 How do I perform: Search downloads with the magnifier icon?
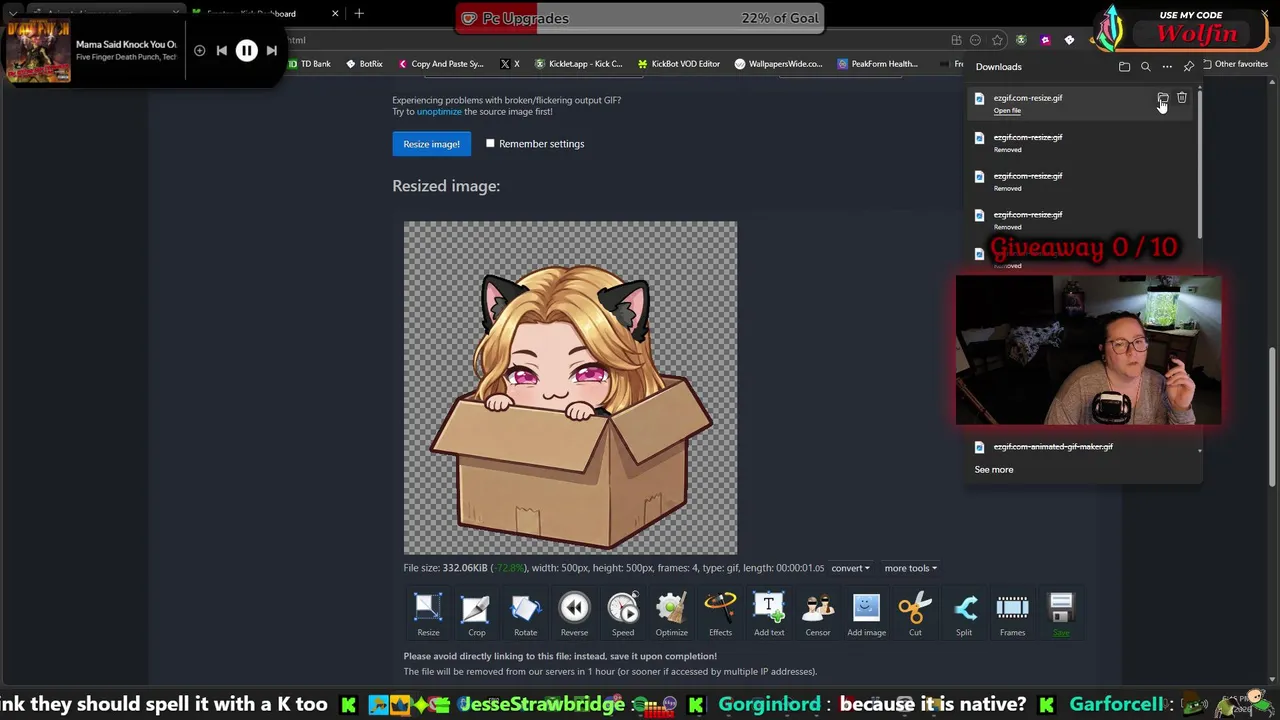tap(1146, 67)
